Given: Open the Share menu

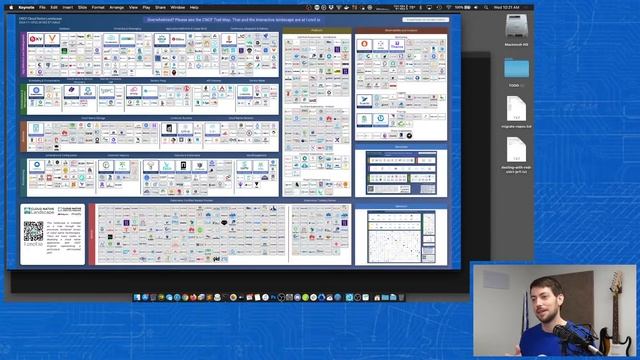Looking at the screenshot, I should coord(160,7).
